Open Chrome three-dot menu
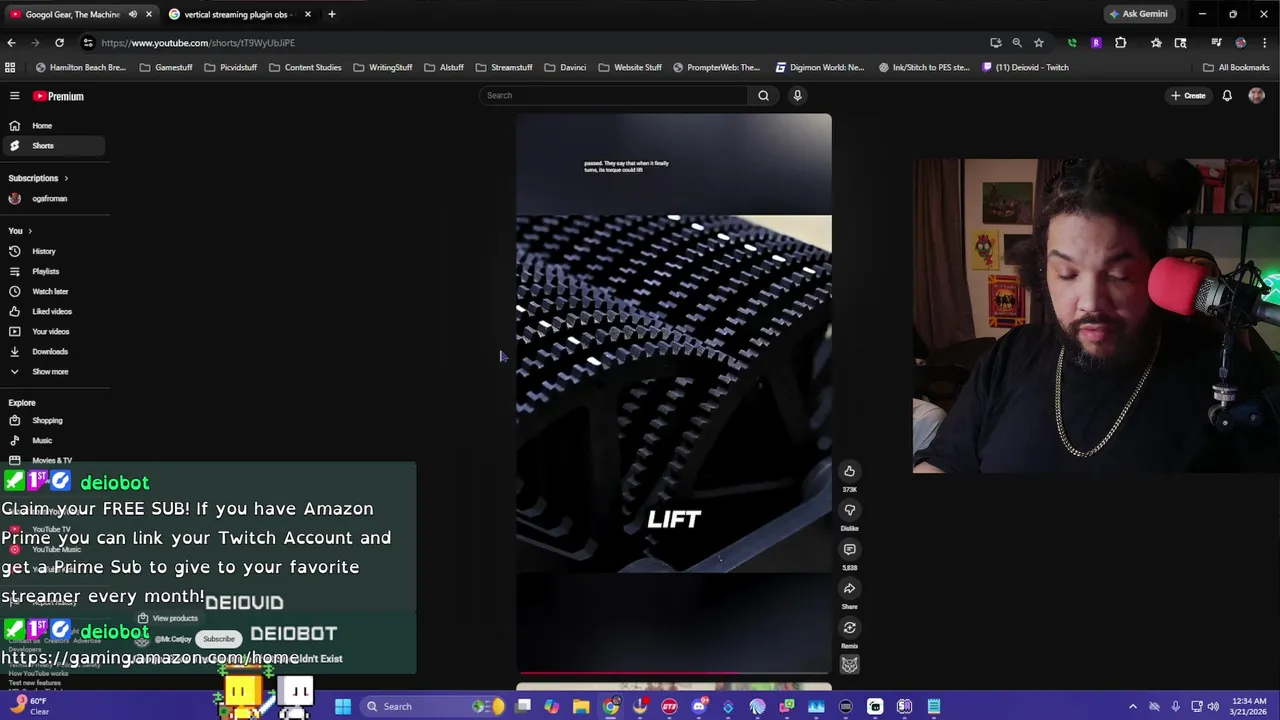Image resolution: width=1280 pixels, height=720 pixels. 1264,43
